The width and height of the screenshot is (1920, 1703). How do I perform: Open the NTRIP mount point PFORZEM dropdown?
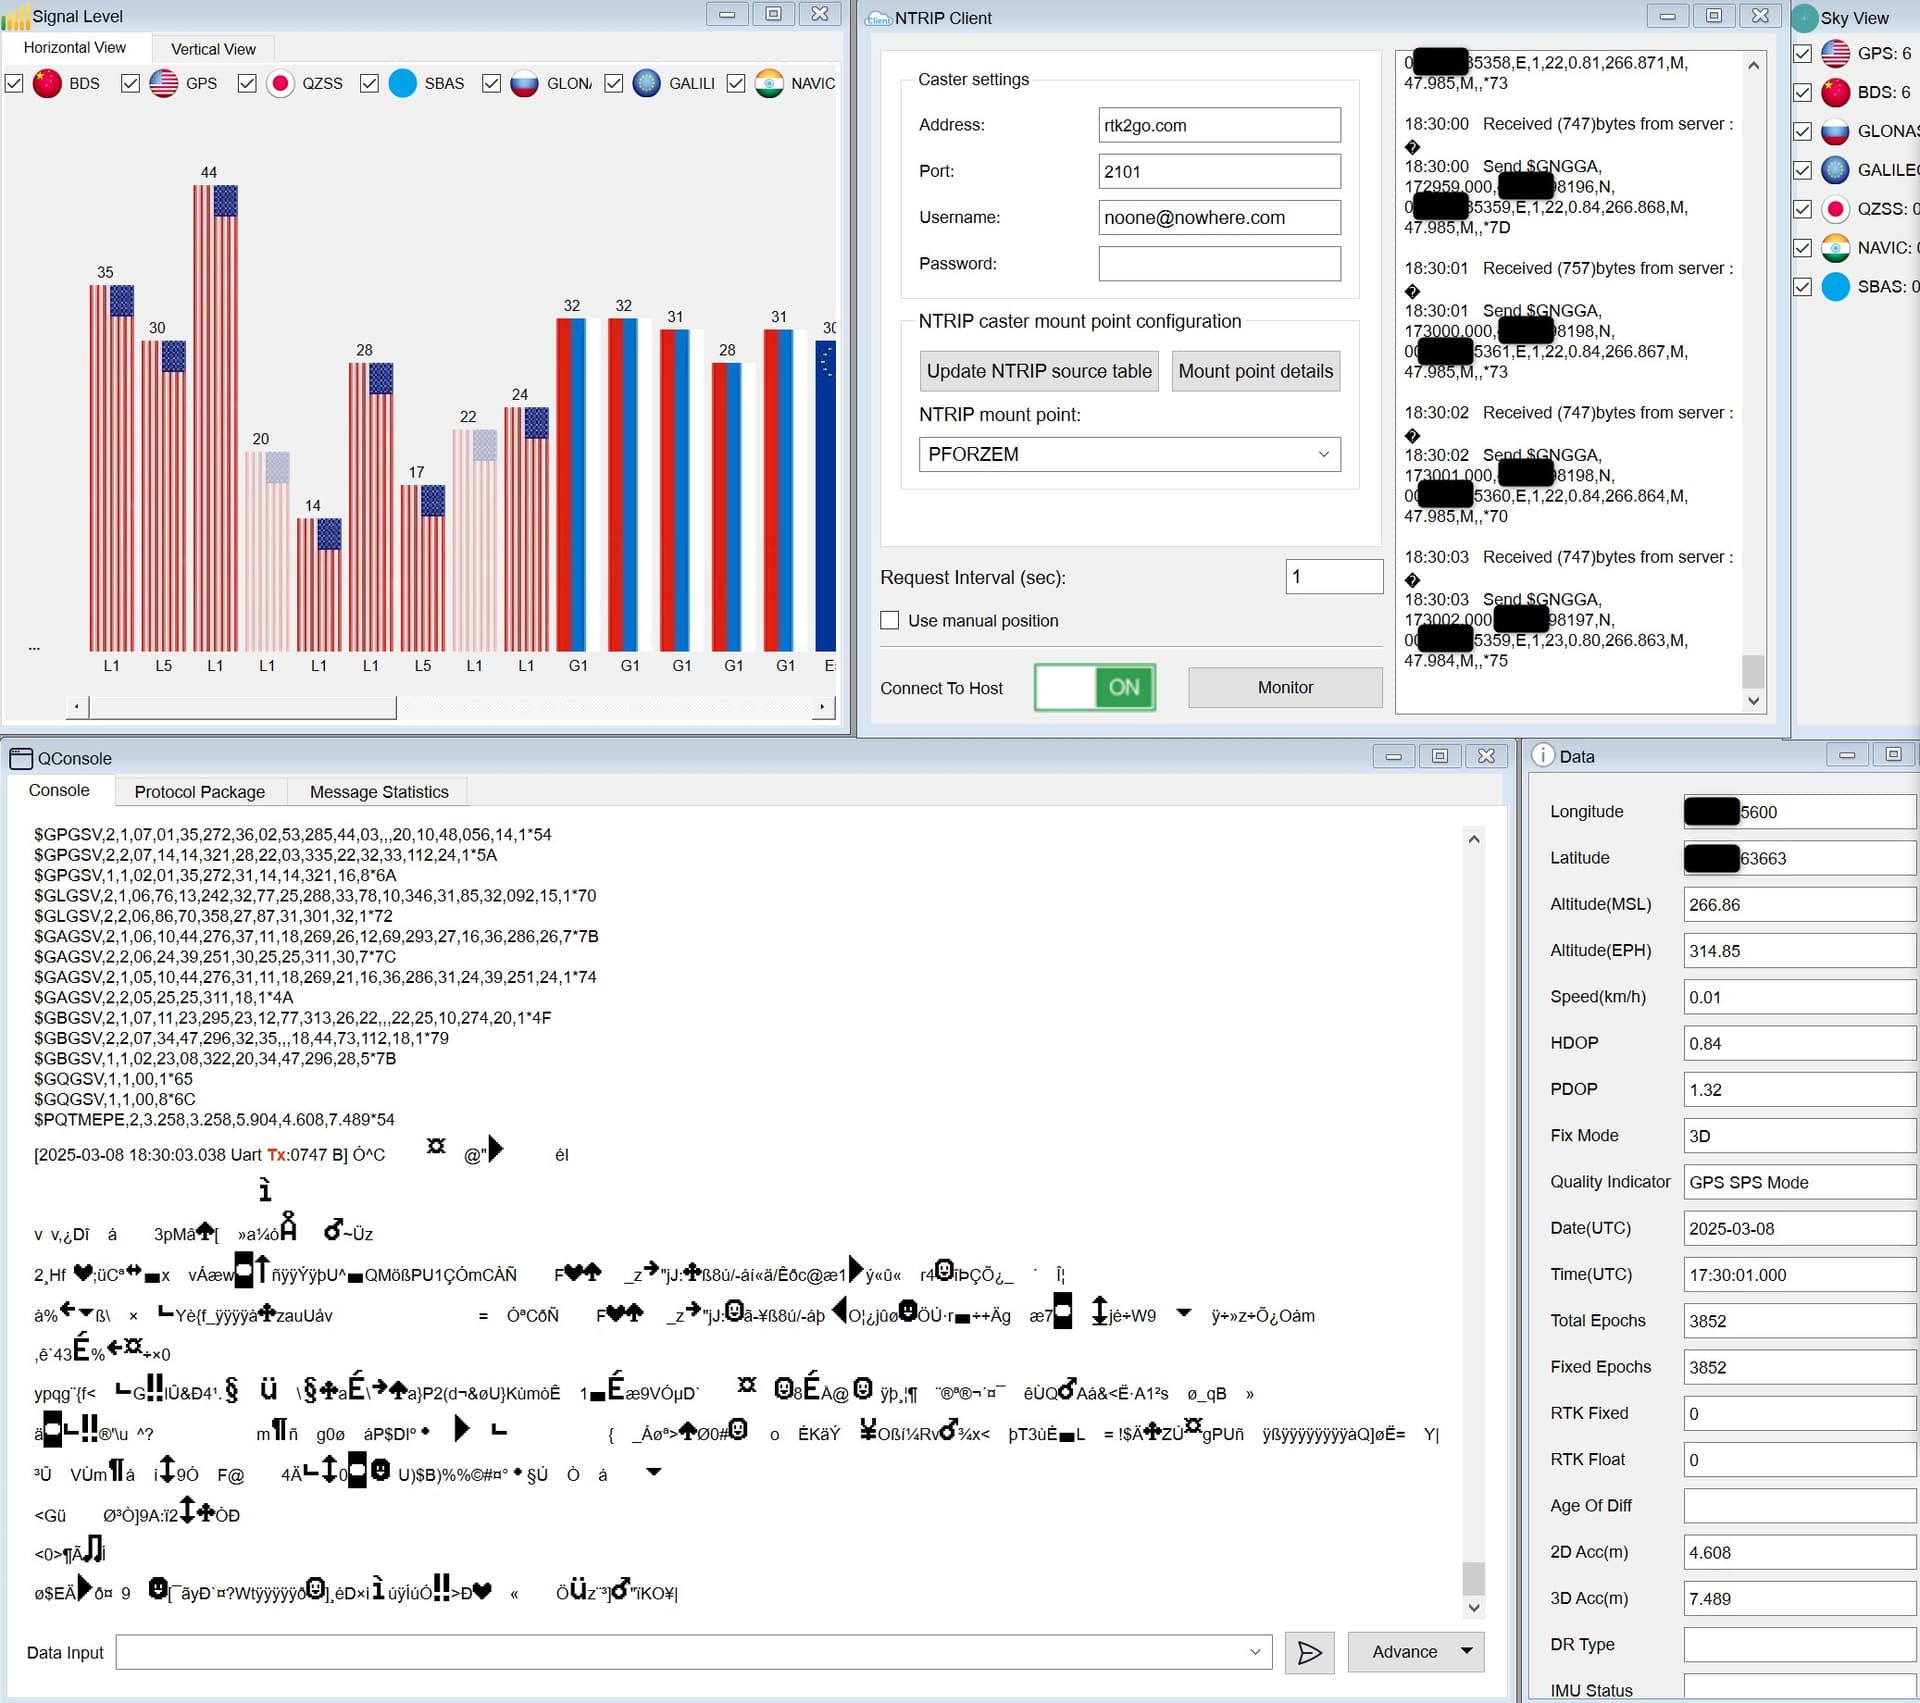click(x=1323, y=454)
